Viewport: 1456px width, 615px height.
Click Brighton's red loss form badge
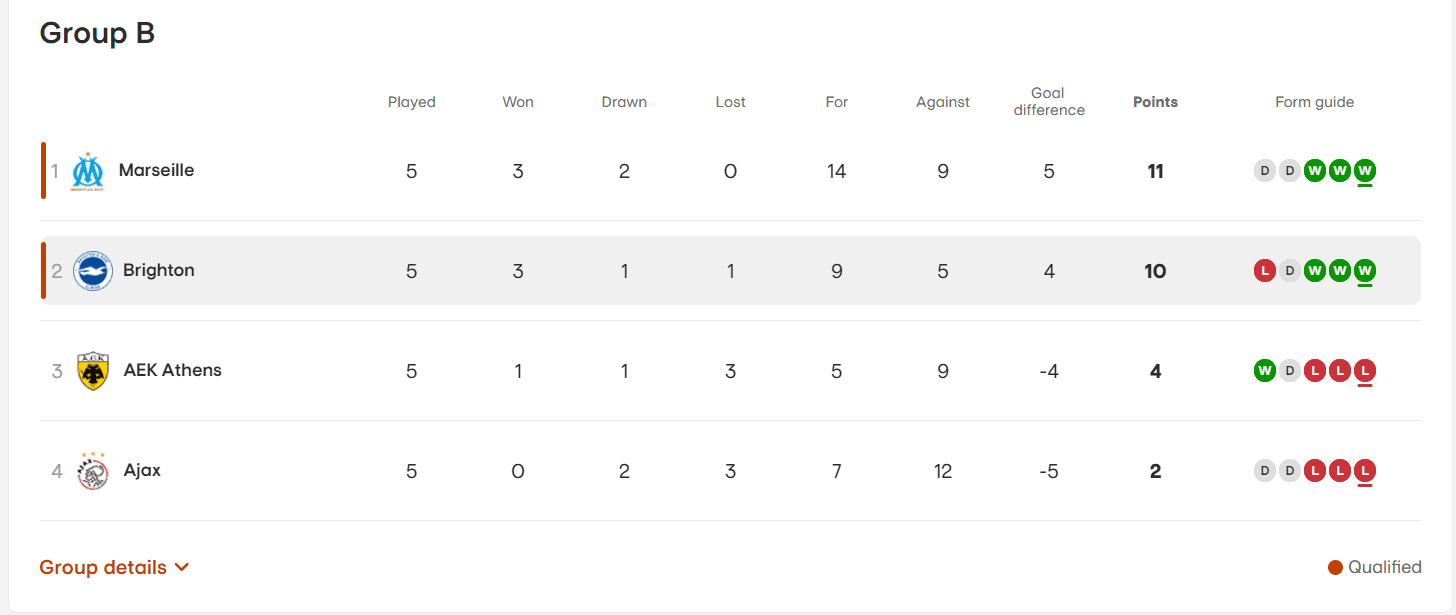(x=1265, y=271)
